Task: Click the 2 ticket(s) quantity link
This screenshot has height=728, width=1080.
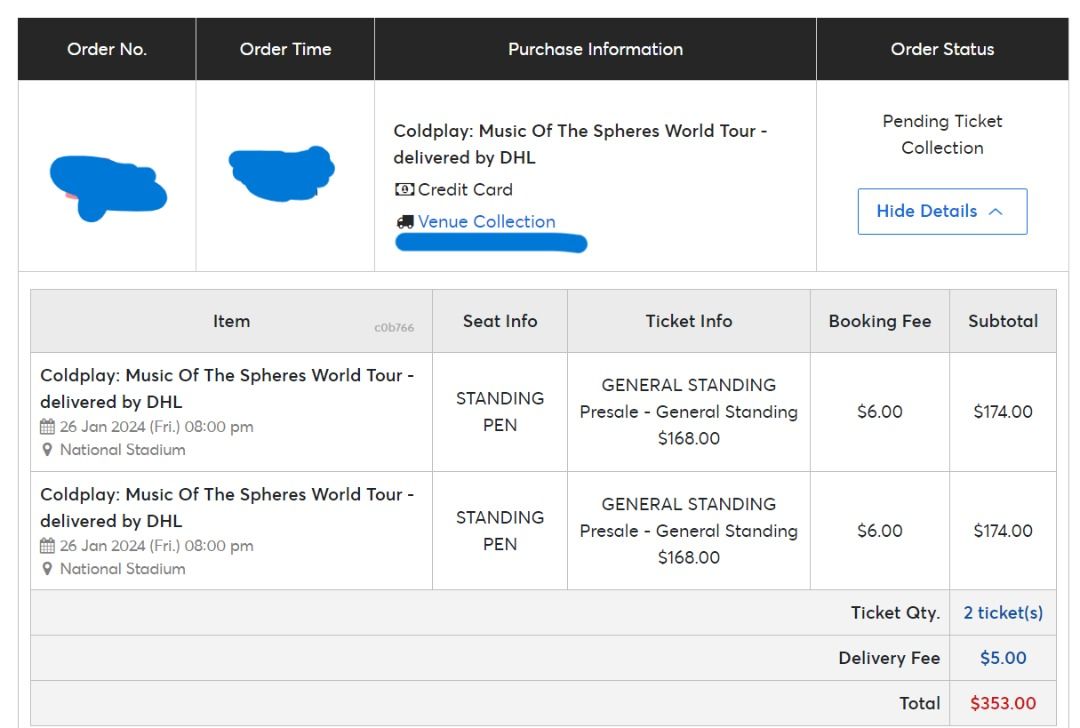Action: click(x=1003, y=612)
